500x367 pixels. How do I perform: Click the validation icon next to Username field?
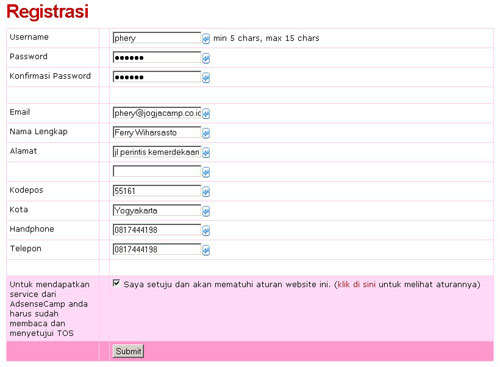206,39
